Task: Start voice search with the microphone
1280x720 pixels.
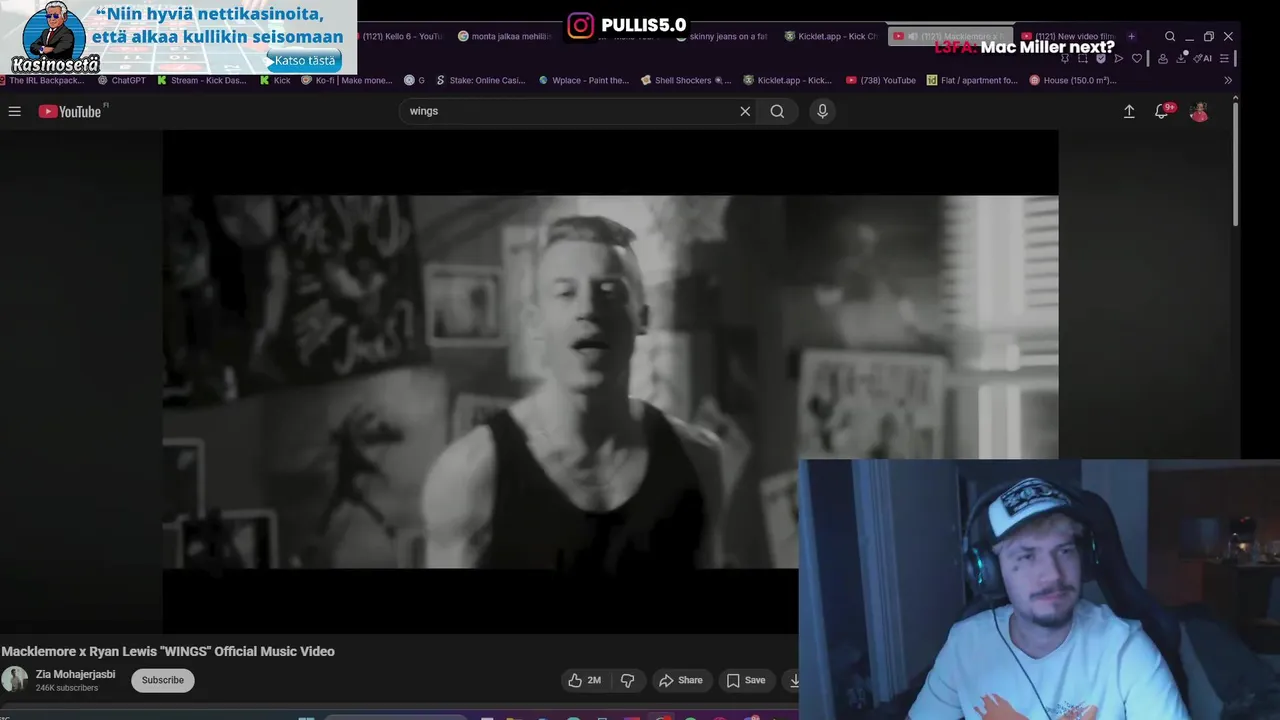Action: pyautogui.click(x=822, y=111)
